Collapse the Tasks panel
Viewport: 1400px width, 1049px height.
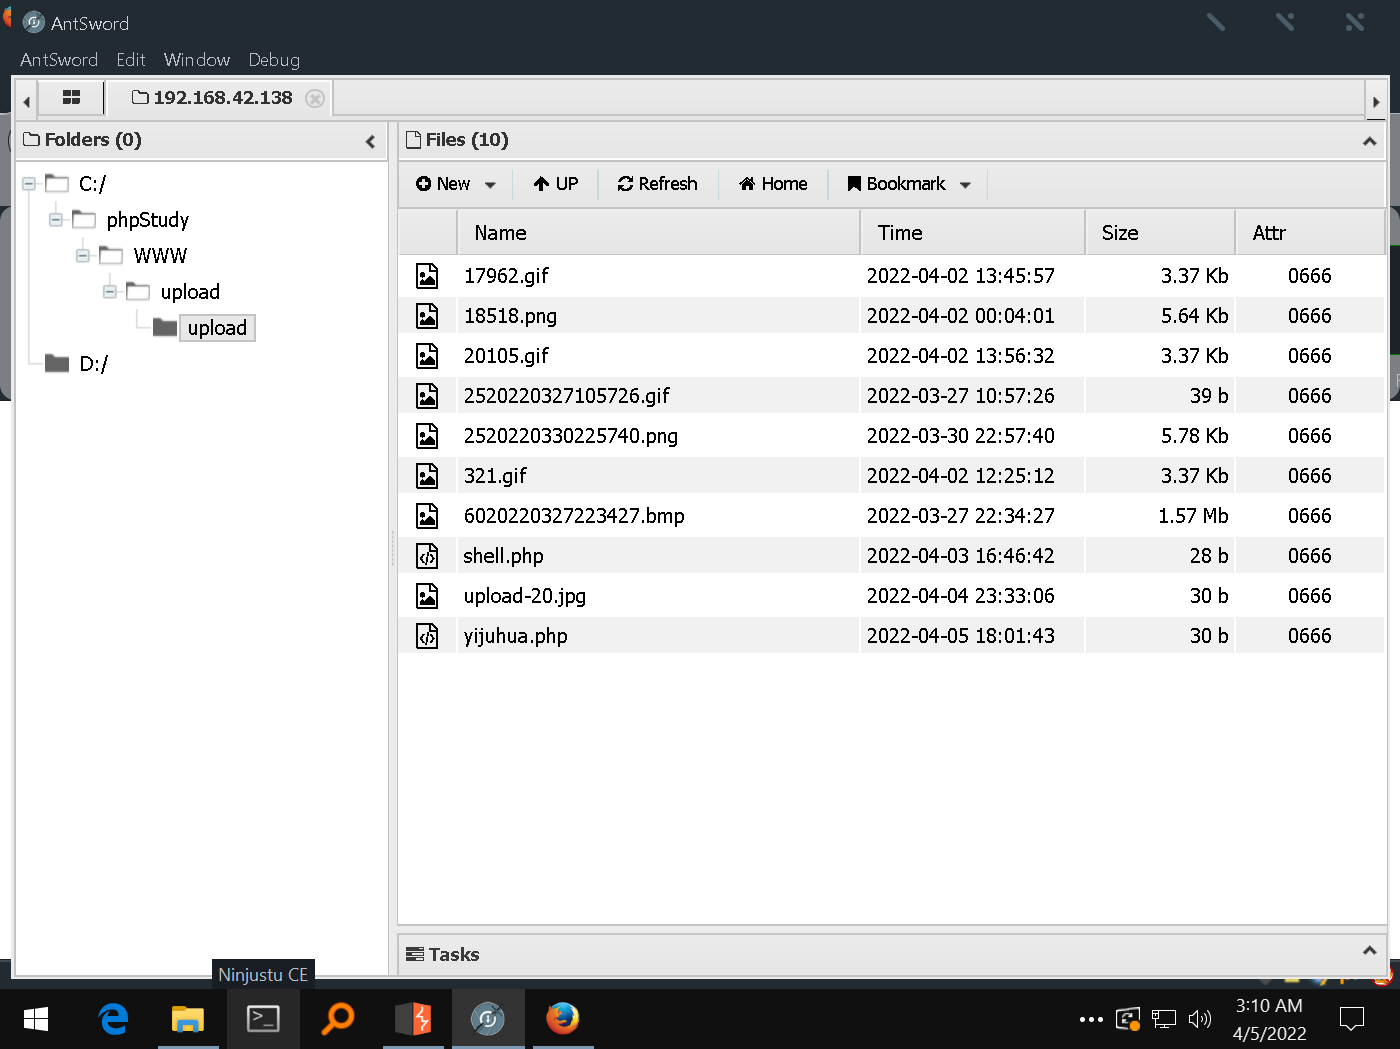pyautogui.click(x=1369, y=950)
